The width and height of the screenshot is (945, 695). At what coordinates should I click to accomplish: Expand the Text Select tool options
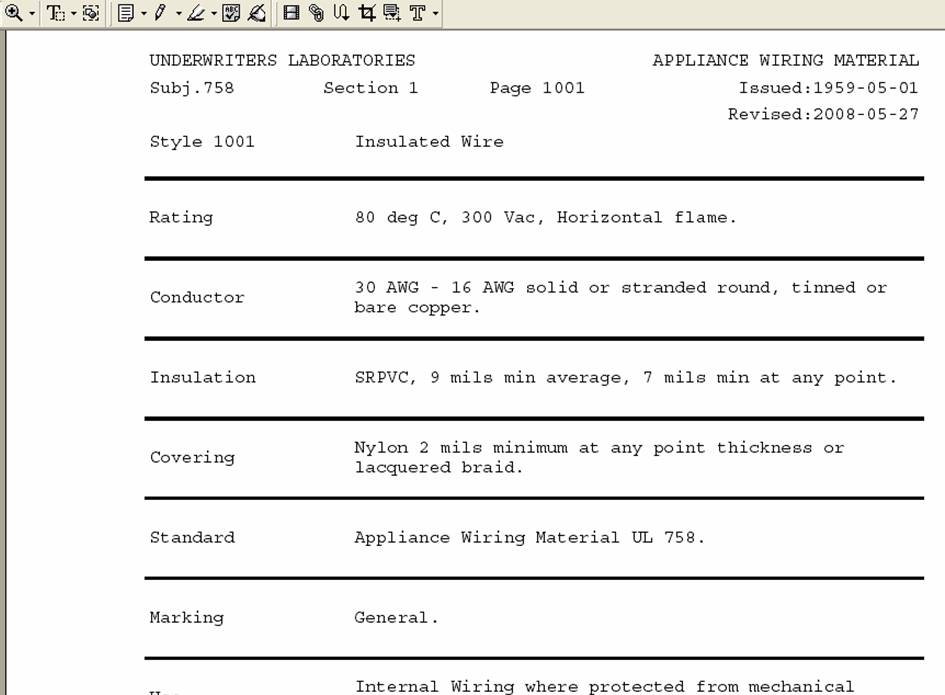pyautogui.click(x=74, y=13)
